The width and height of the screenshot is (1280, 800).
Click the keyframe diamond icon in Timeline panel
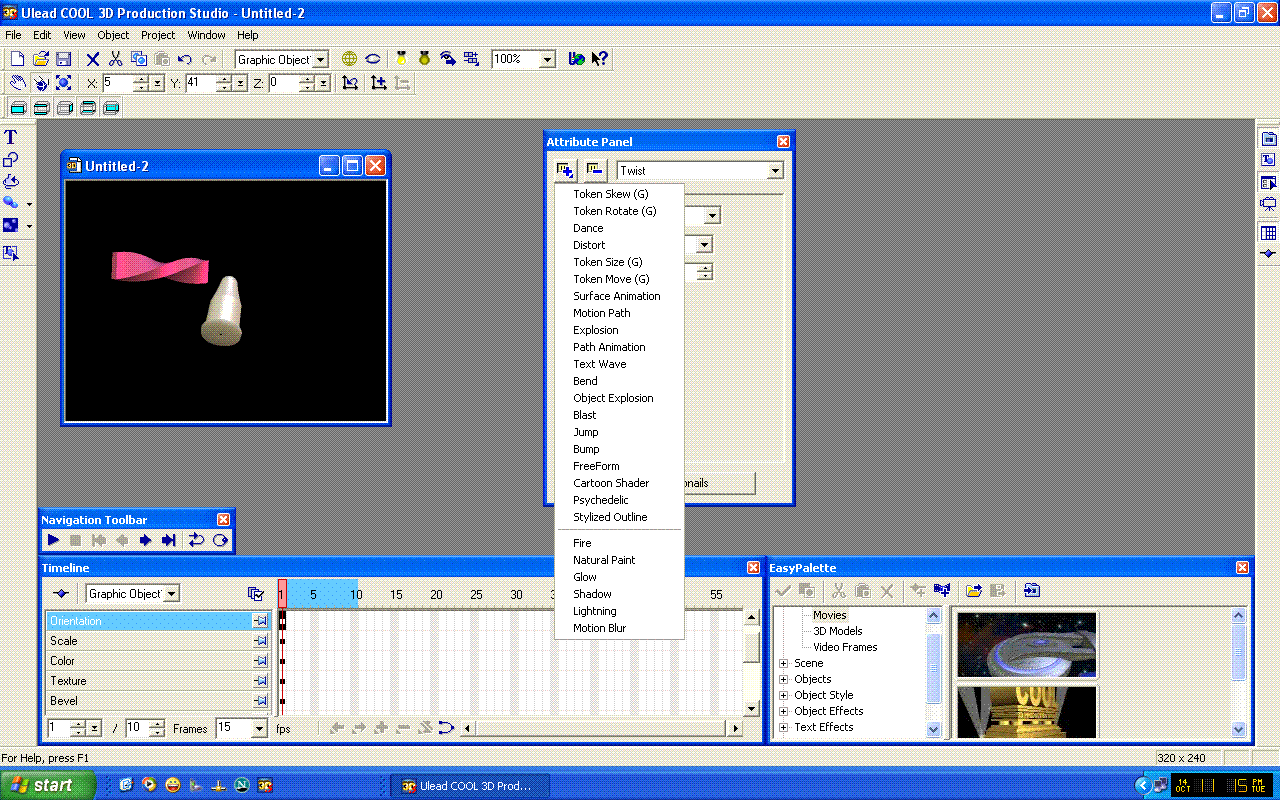click(60, 593)
